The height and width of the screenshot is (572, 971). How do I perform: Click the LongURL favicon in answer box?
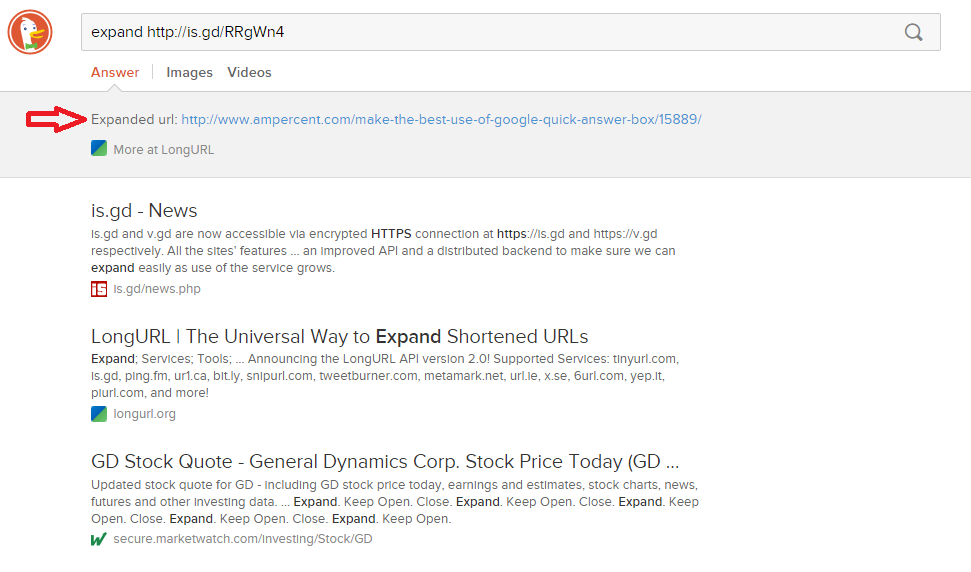coord(99,149)
